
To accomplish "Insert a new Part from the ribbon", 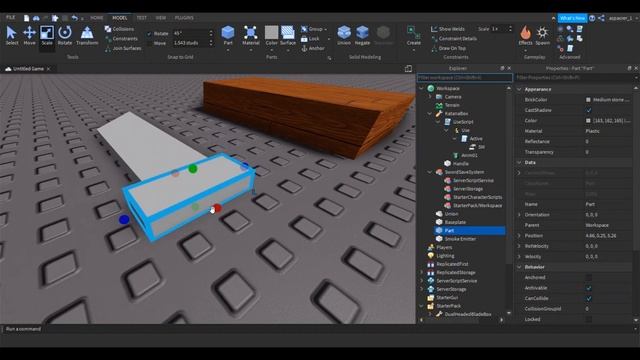I will pos(228,35).
